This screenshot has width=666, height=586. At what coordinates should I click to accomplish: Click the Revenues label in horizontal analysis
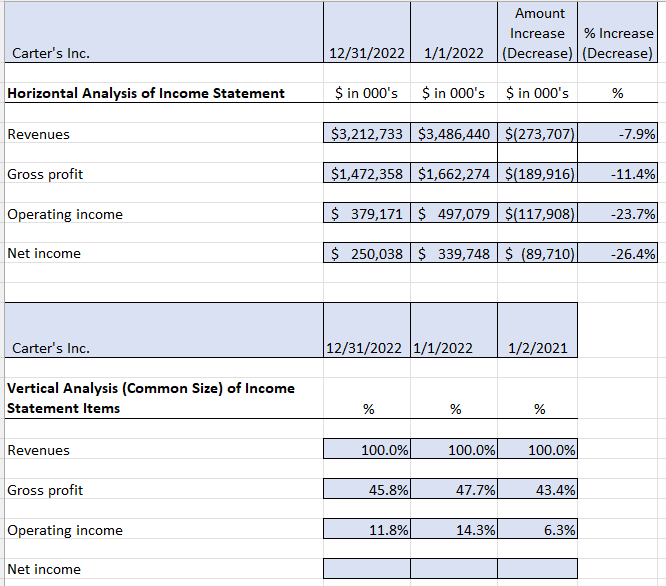click(x=38, y=134)
